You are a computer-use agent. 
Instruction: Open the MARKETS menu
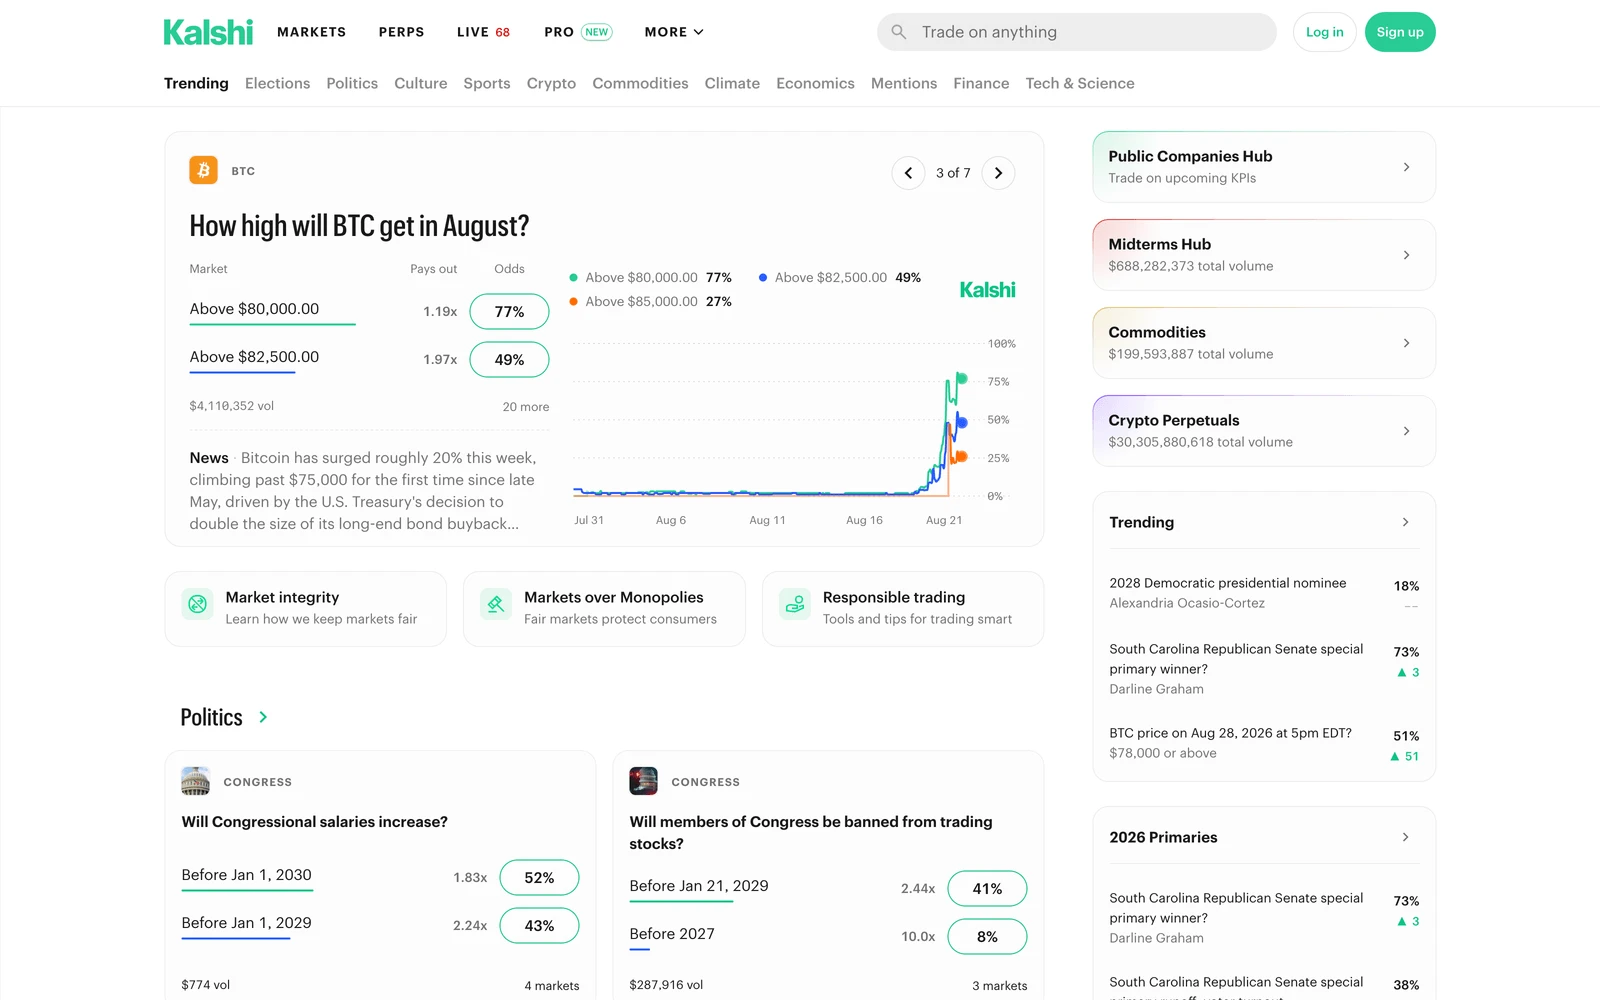coord(311,32)
